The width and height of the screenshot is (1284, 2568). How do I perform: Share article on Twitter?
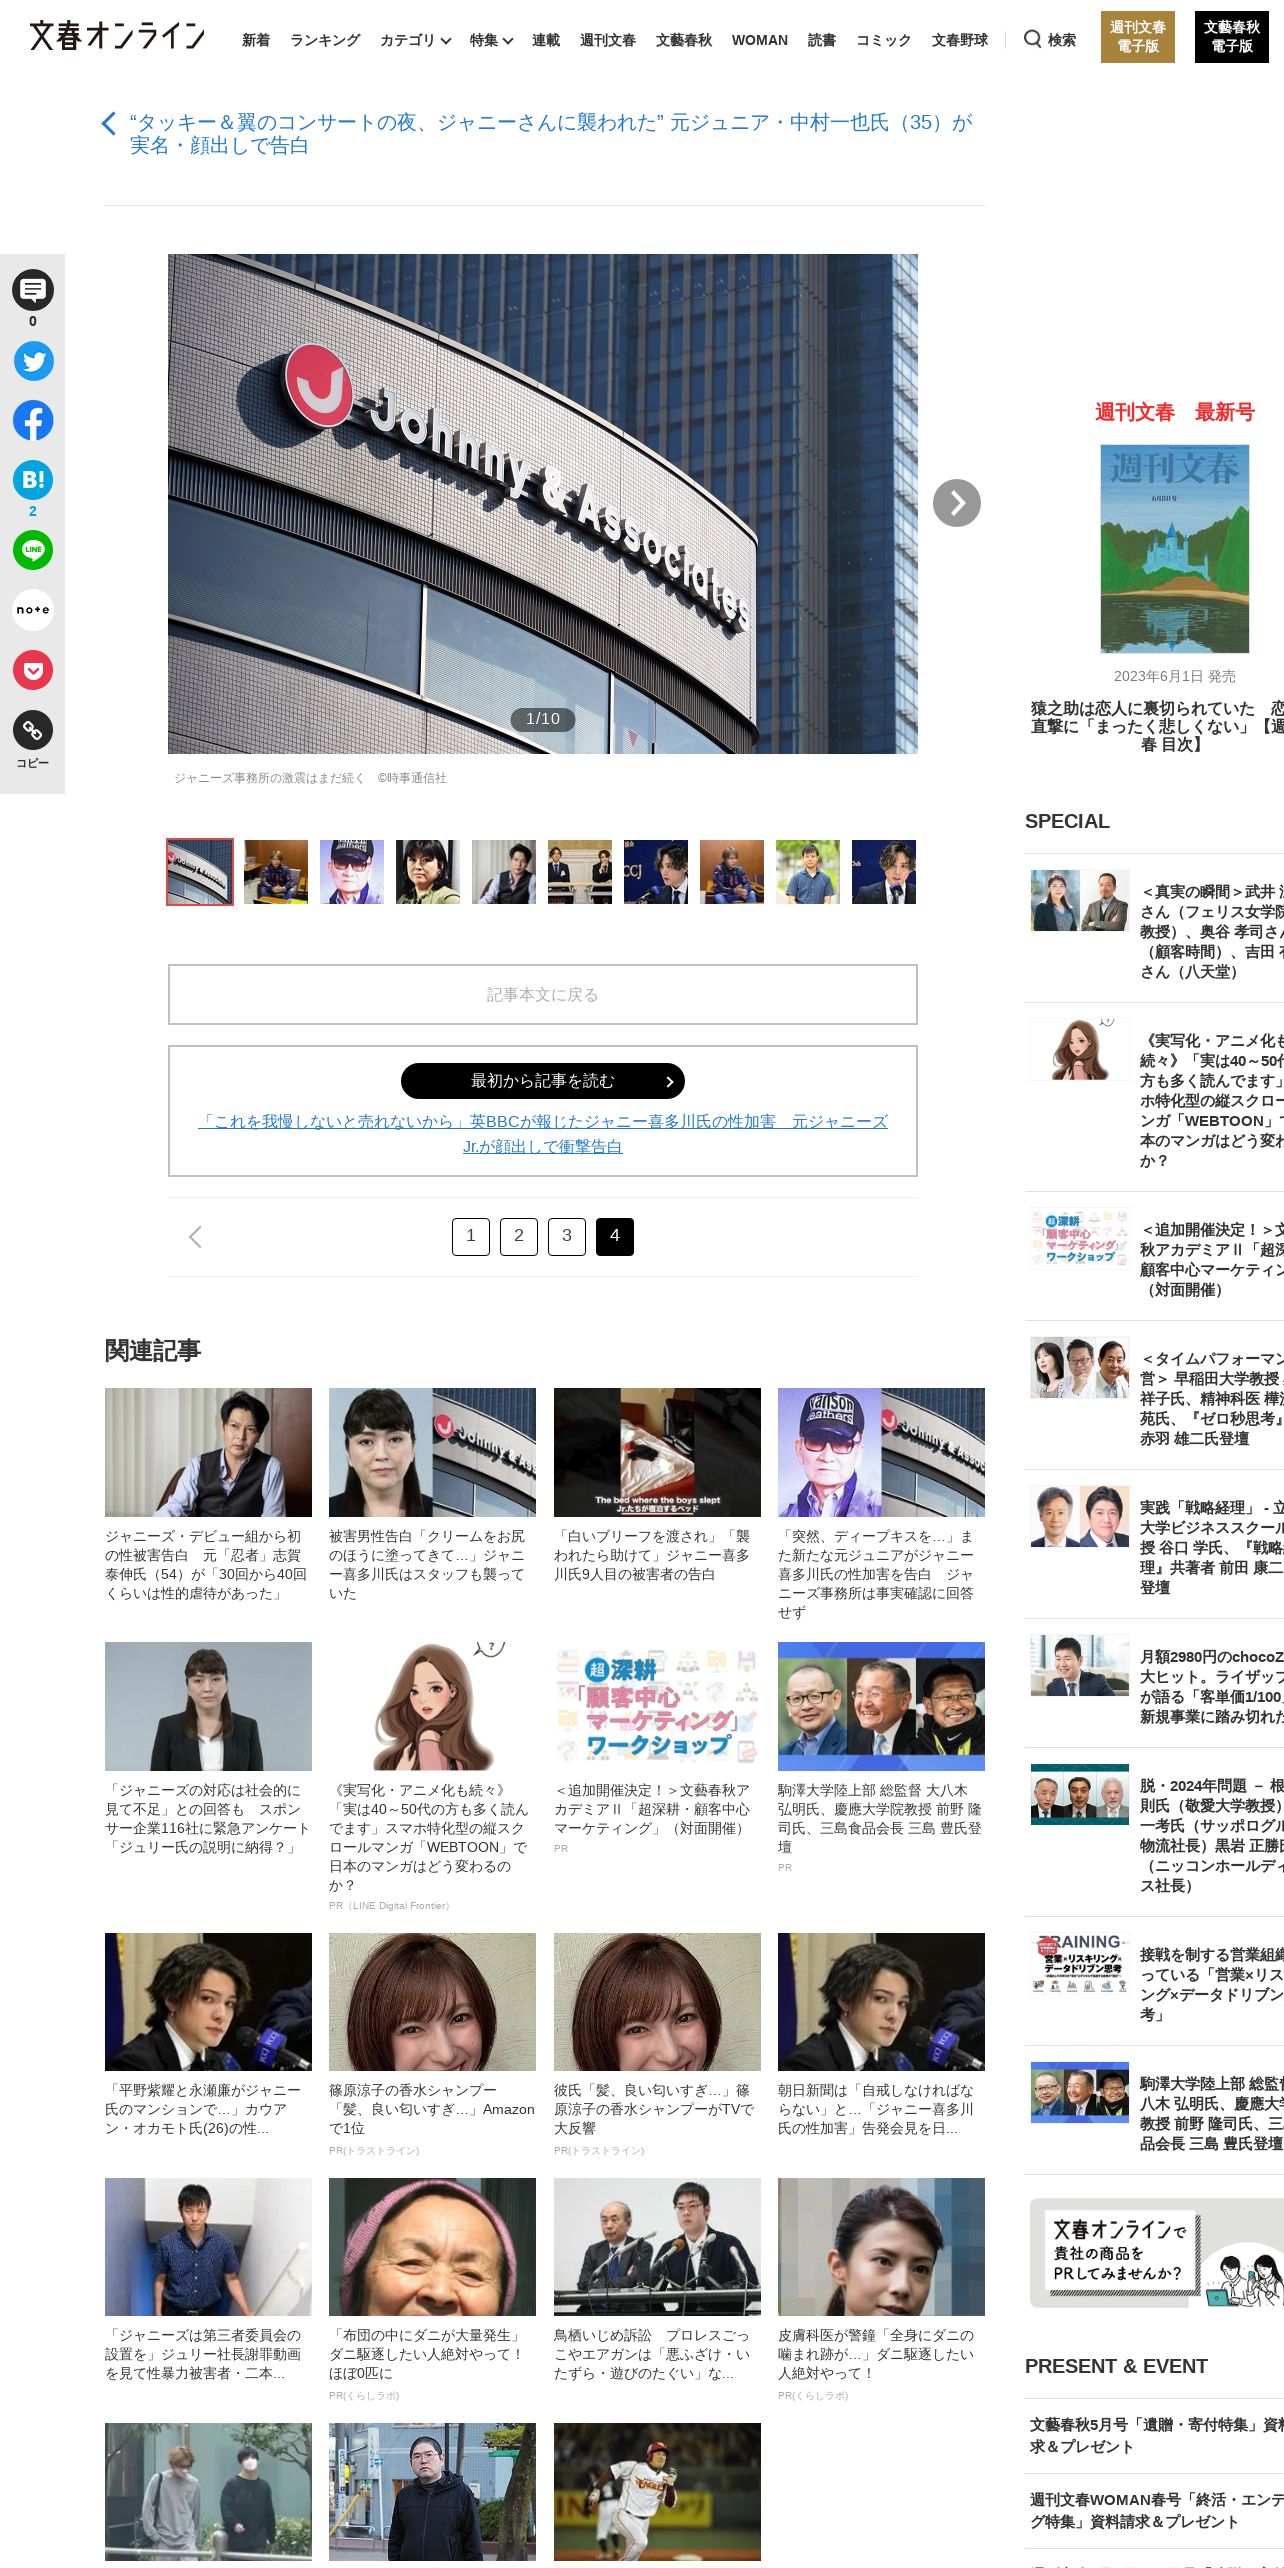pyautogui.click(x=33, y=361)
